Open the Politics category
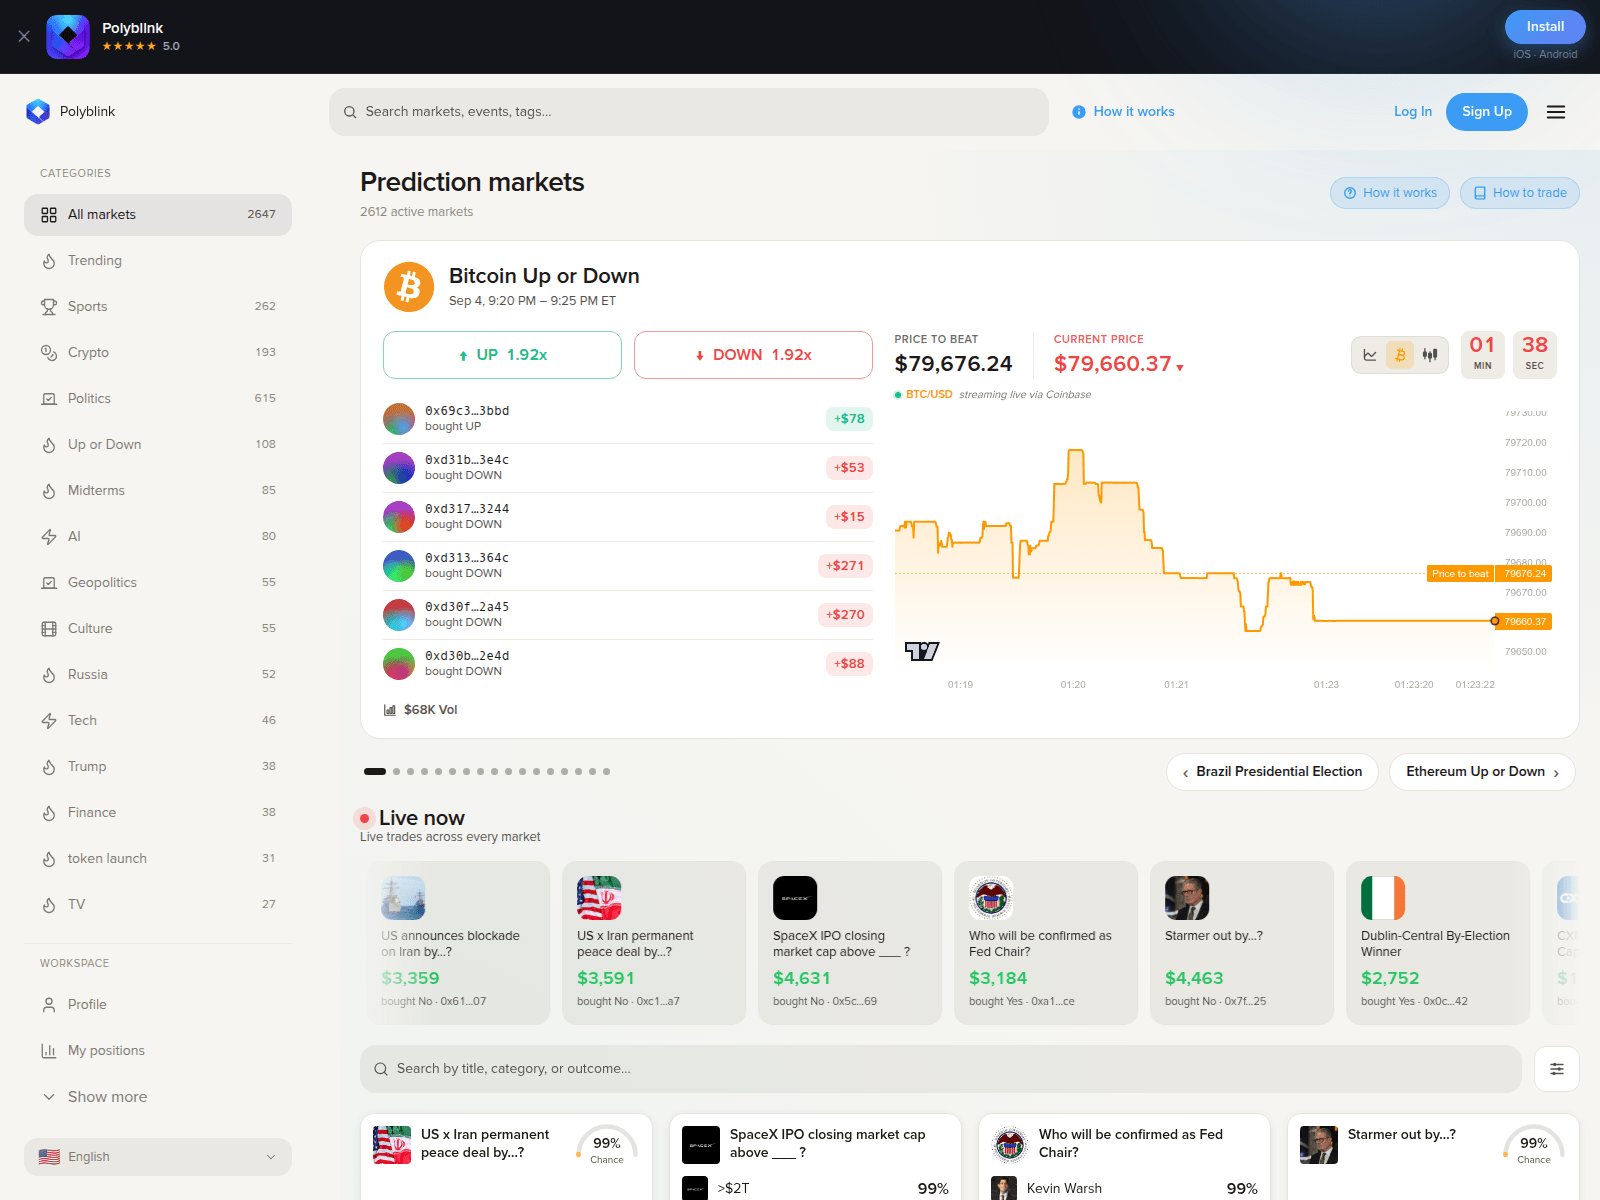 click(x=158, y=399)
